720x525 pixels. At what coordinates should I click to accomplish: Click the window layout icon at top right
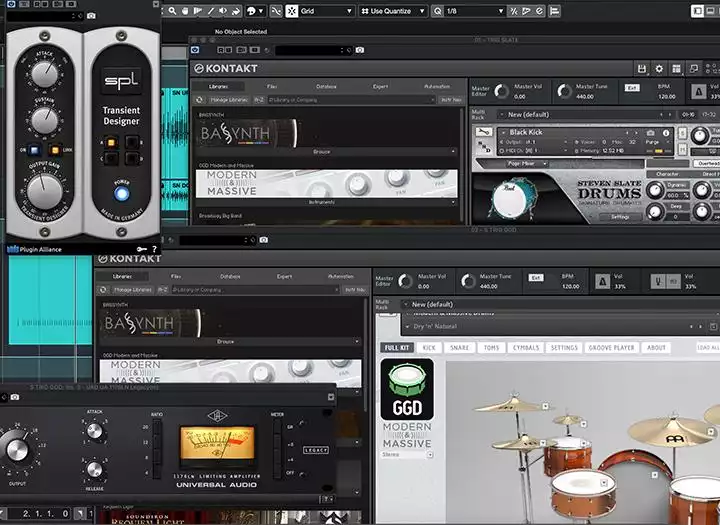click(697, 11)
